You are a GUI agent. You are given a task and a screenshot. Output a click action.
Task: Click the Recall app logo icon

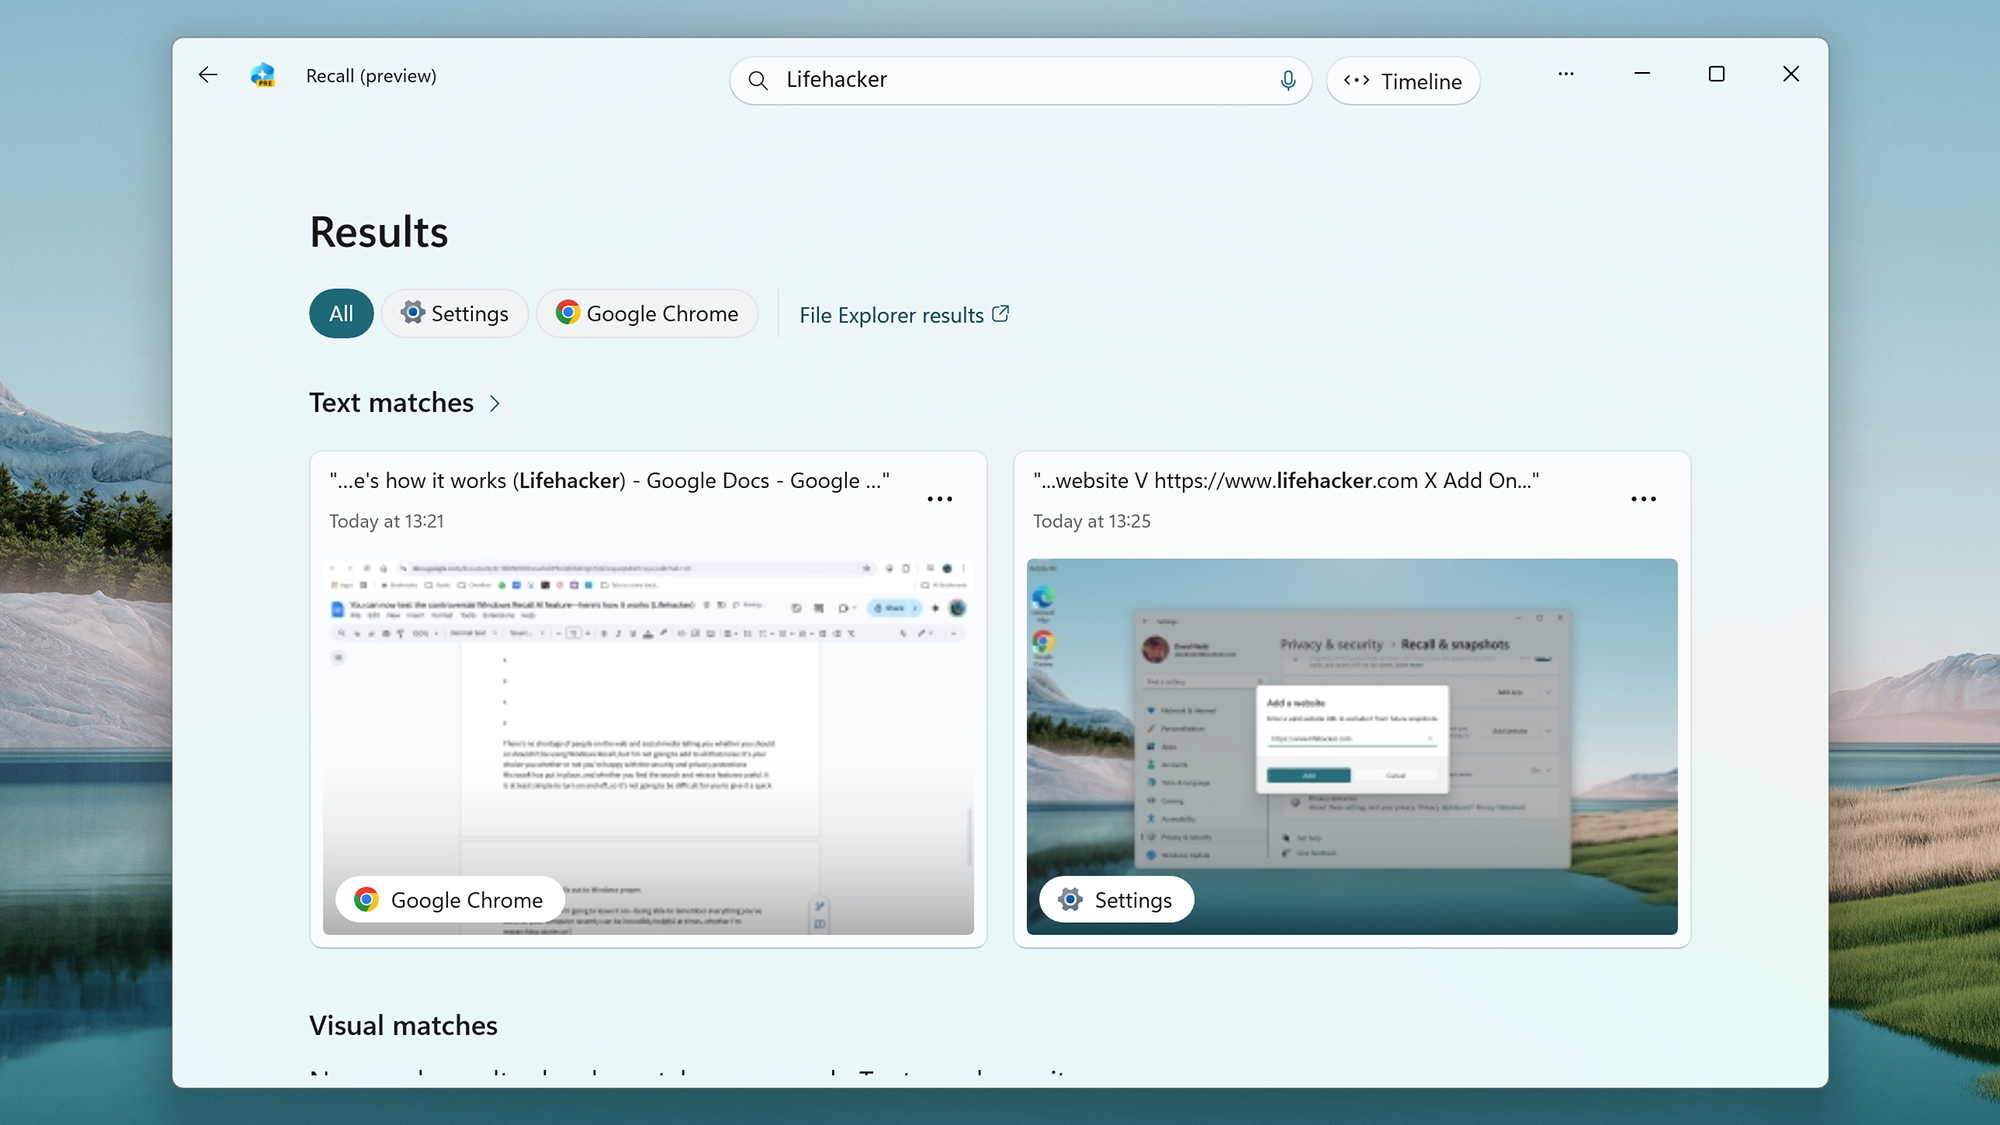coord(263,75)
